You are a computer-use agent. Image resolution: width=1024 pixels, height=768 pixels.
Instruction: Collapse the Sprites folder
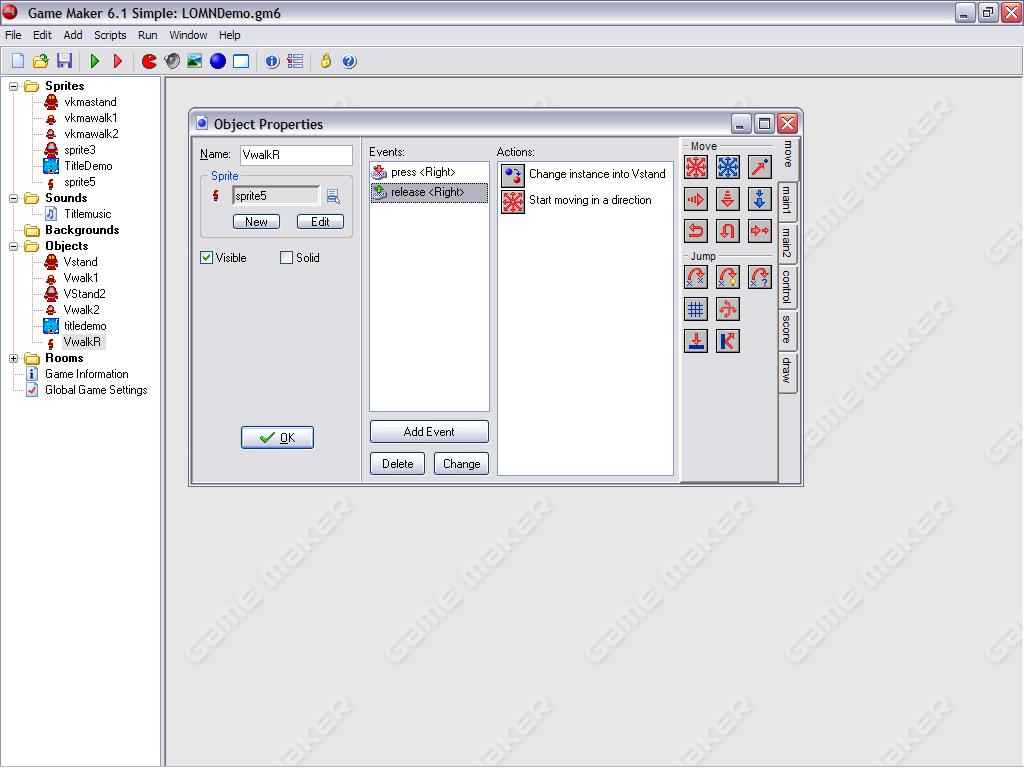[x=13, y=86]
